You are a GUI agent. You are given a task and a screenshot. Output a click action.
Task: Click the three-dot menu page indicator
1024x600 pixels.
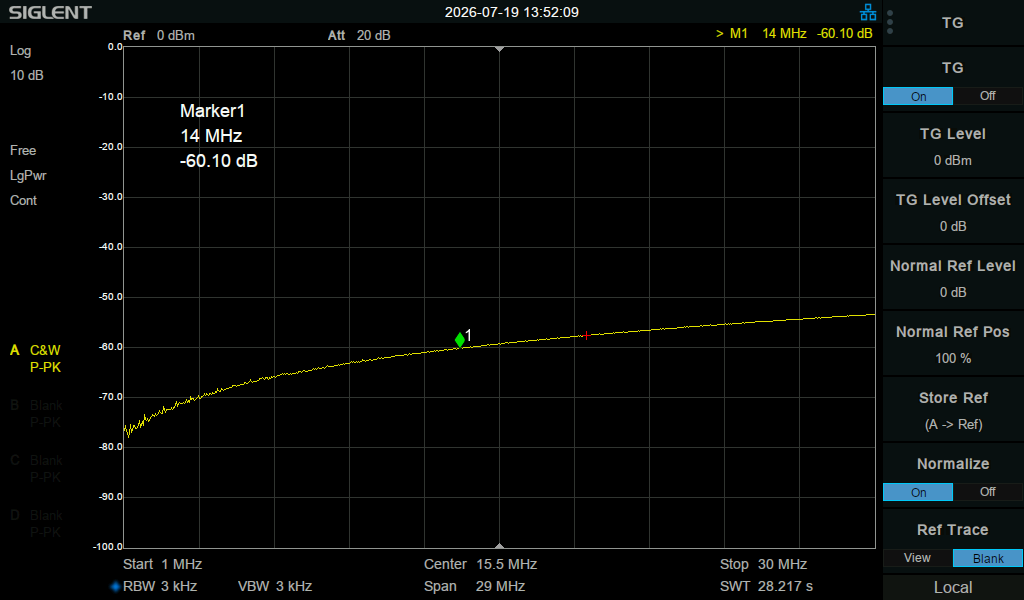[890, 22]
